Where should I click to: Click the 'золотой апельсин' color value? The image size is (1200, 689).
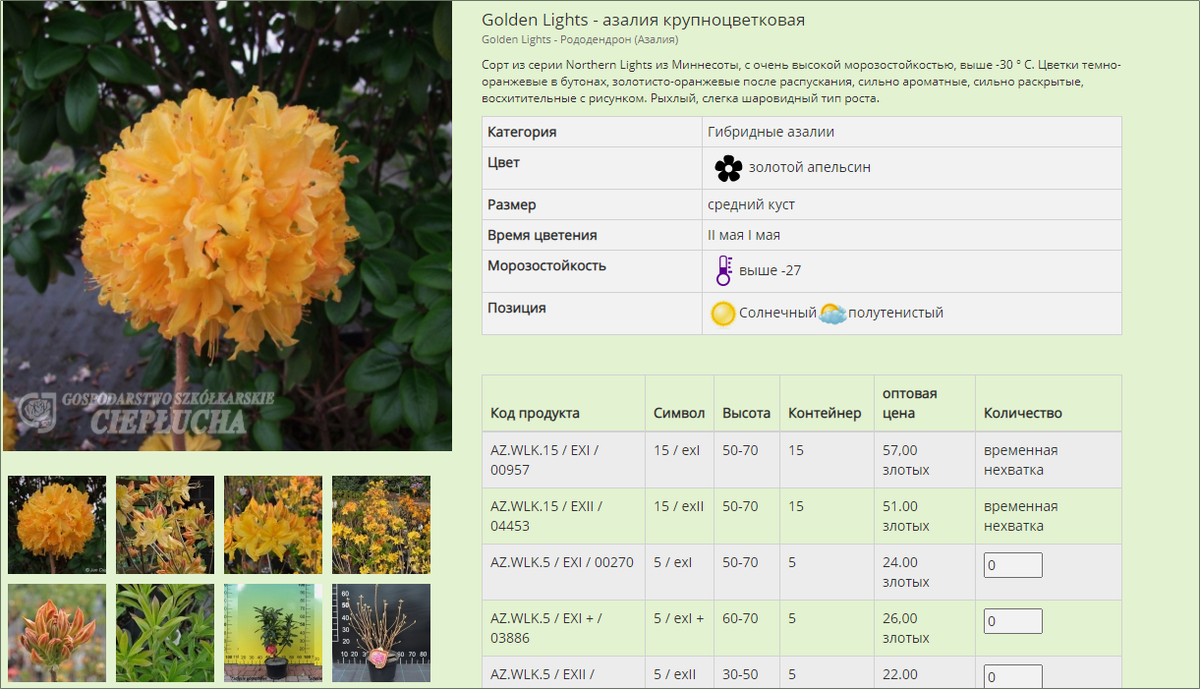coord(810,167)
